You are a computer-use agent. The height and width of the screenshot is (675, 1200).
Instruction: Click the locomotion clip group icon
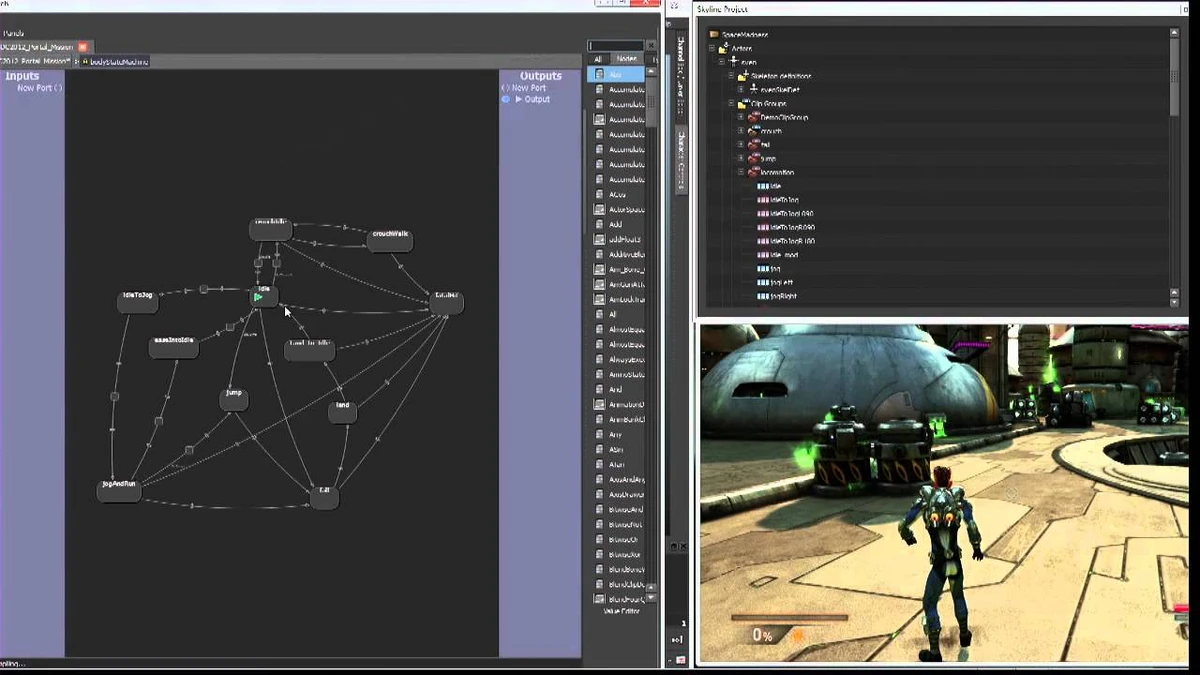tap(752, 170)
